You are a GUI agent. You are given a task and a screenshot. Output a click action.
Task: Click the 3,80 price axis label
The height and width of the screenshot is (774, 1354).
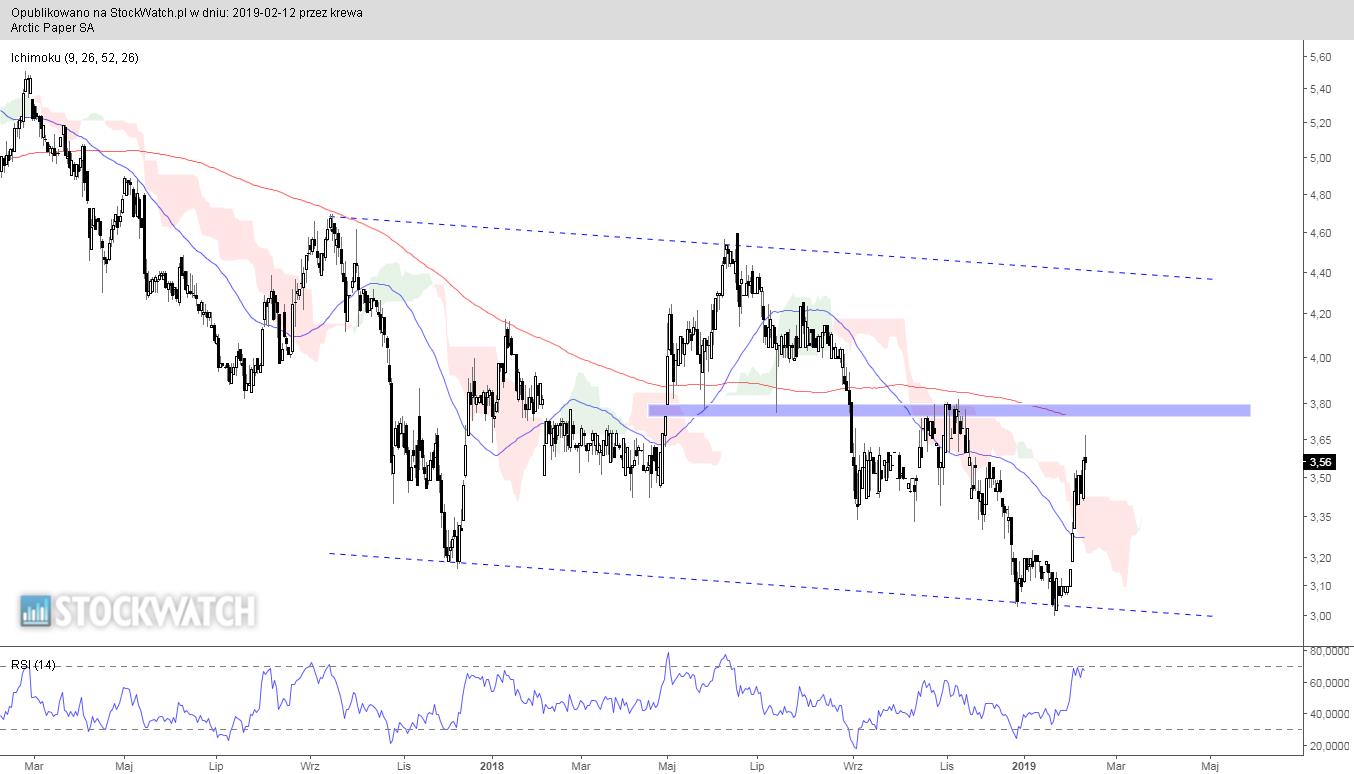pyautogui.click(x=1321, y=404)
